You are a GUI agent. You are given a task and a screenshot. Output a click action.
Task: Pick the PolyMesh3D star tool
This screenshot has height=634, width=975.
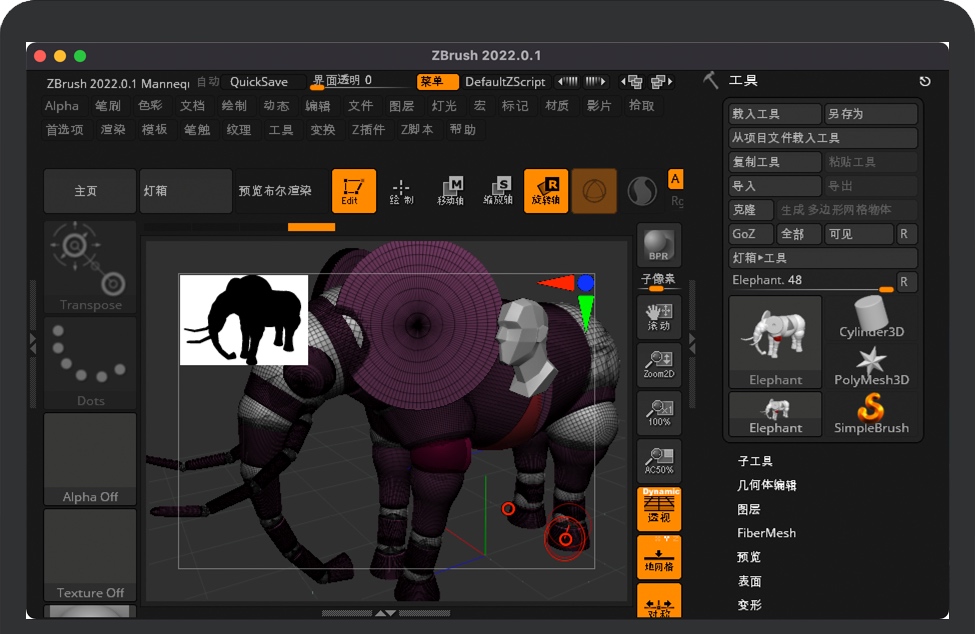[x=871, y=365]
